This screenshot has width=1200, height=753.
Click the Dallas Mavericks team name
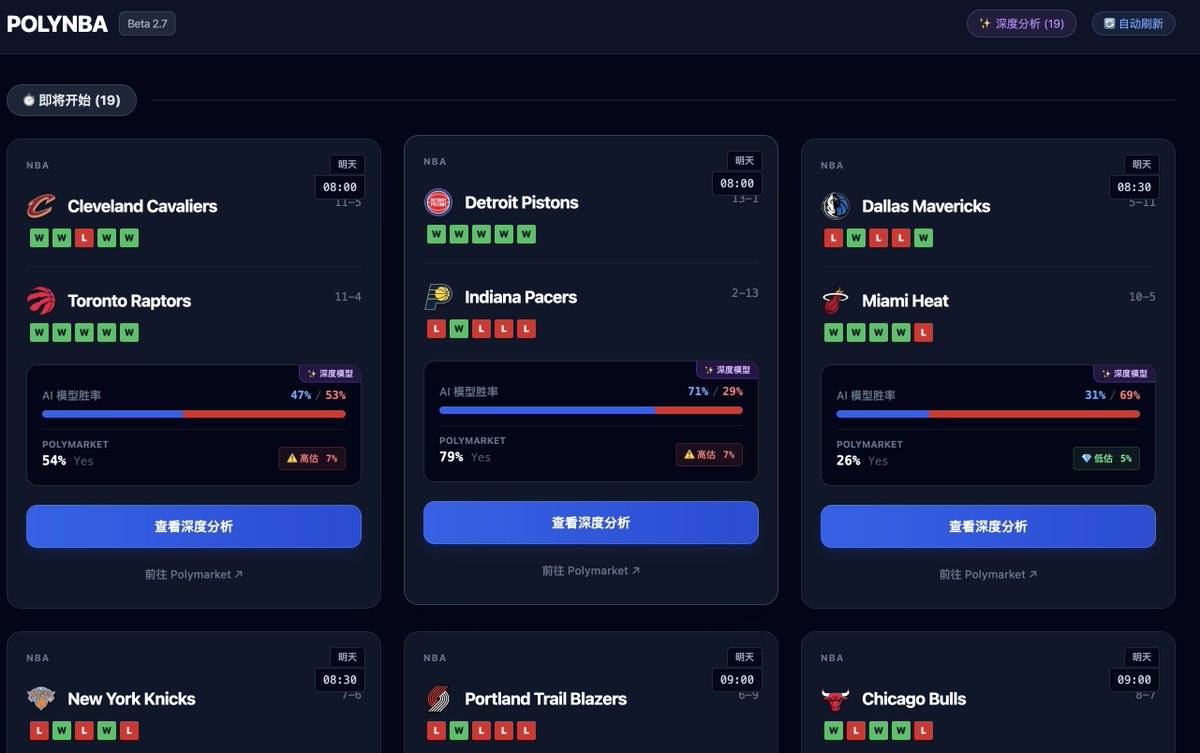click(x=926, y=206)
